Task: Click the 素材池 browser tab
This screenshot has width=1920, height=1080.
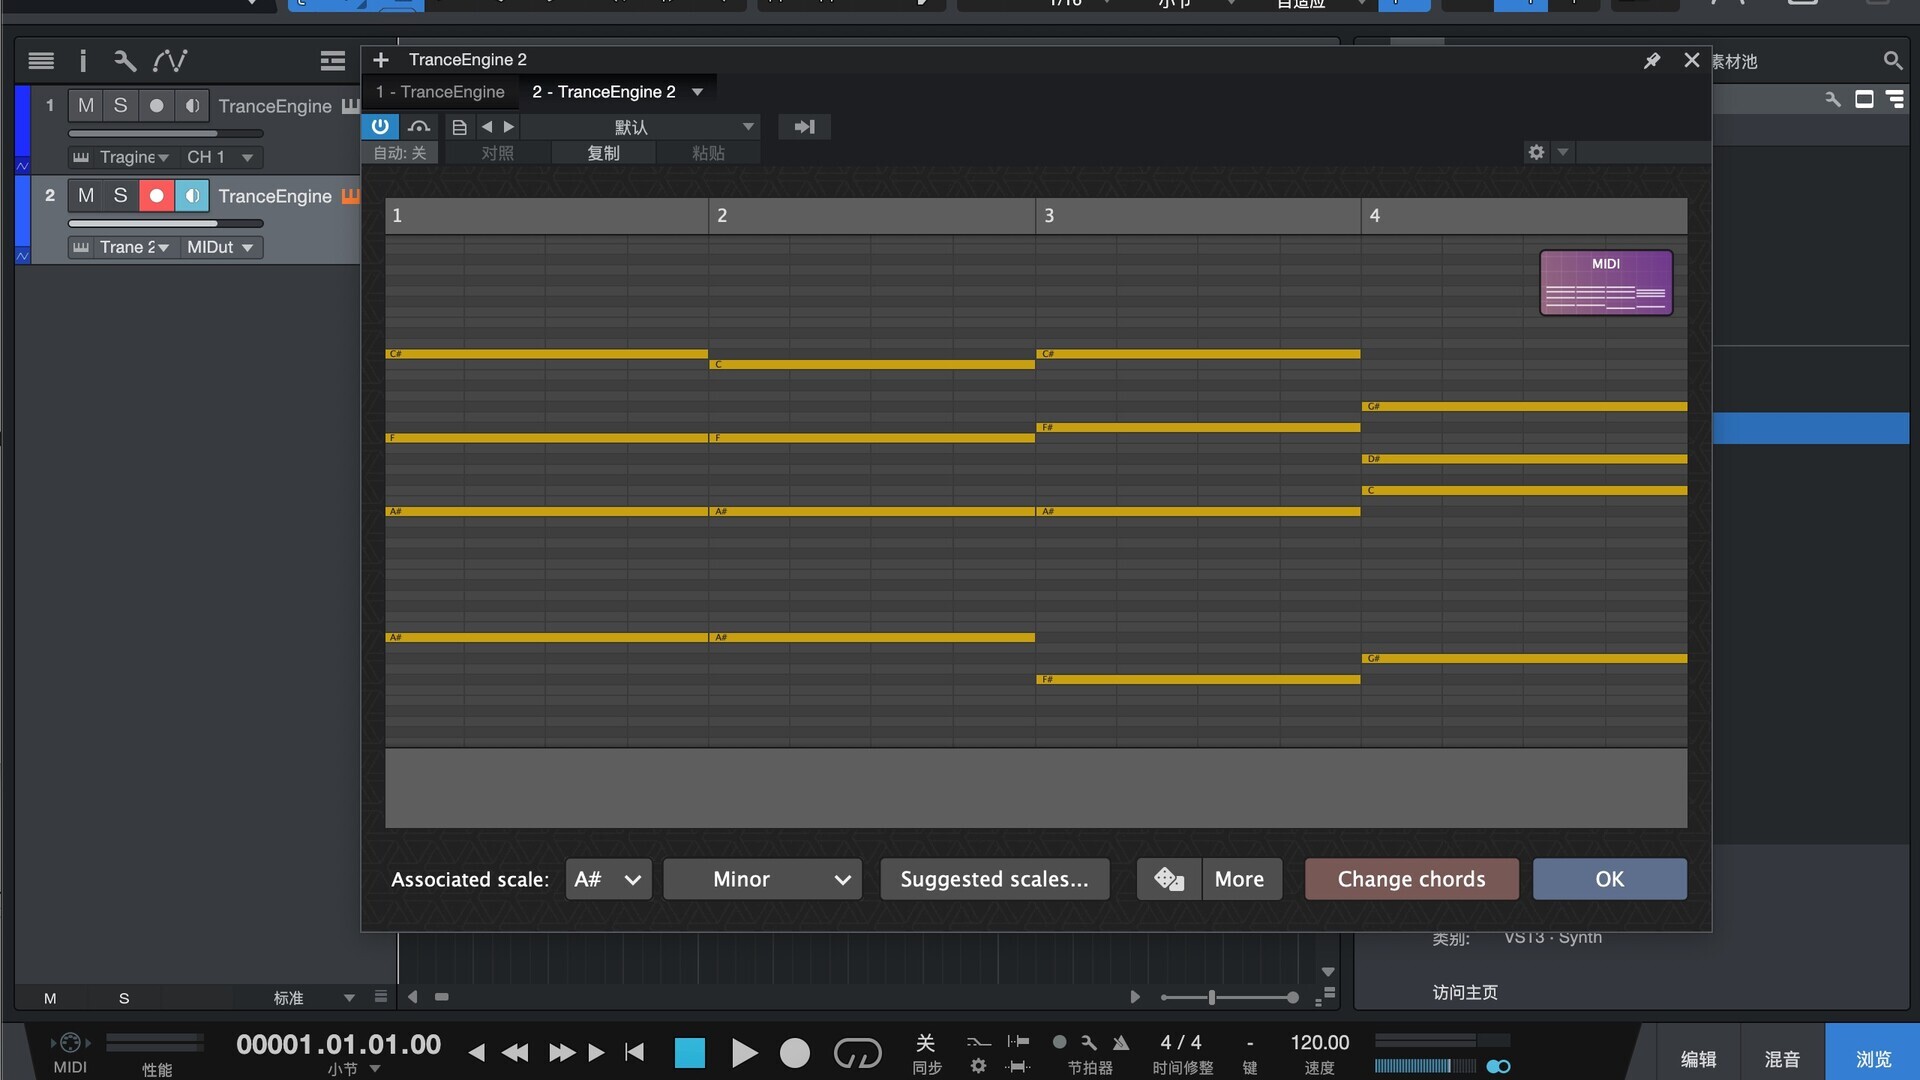Action: [1734, 62]
